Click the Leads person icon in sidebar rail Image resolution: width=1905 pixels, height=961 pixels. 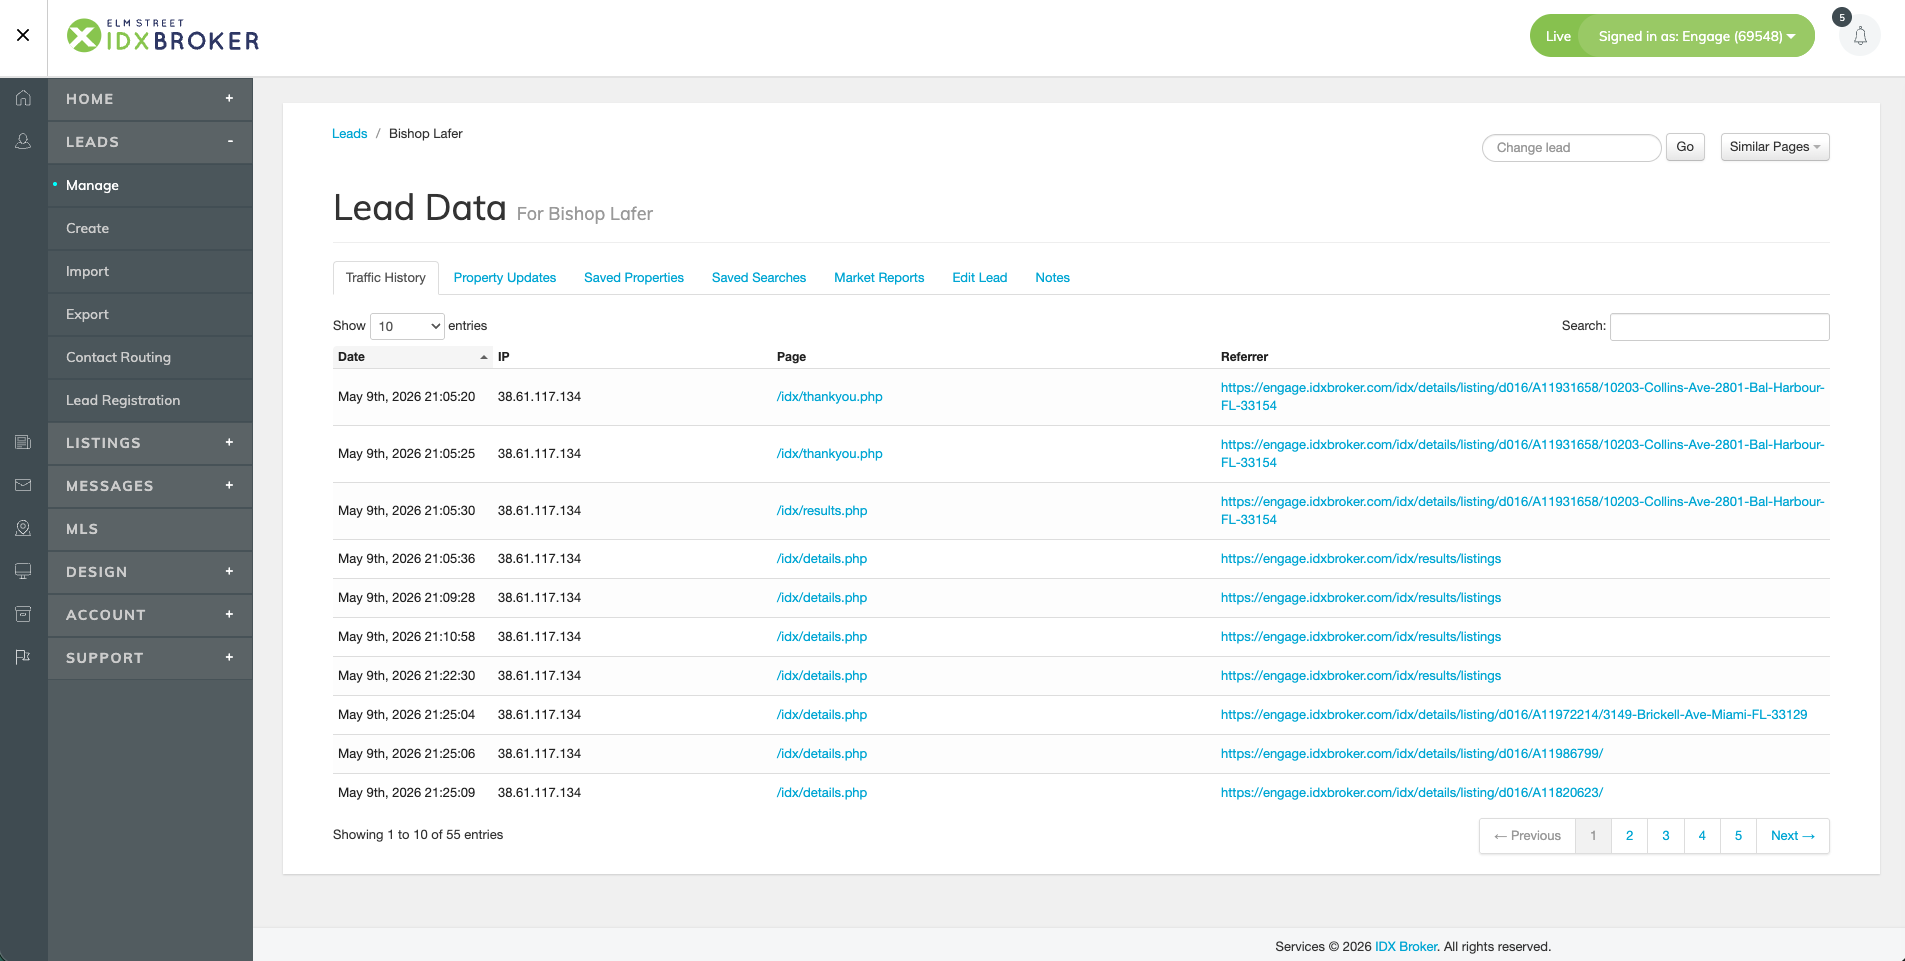click(x=23, y=141)
